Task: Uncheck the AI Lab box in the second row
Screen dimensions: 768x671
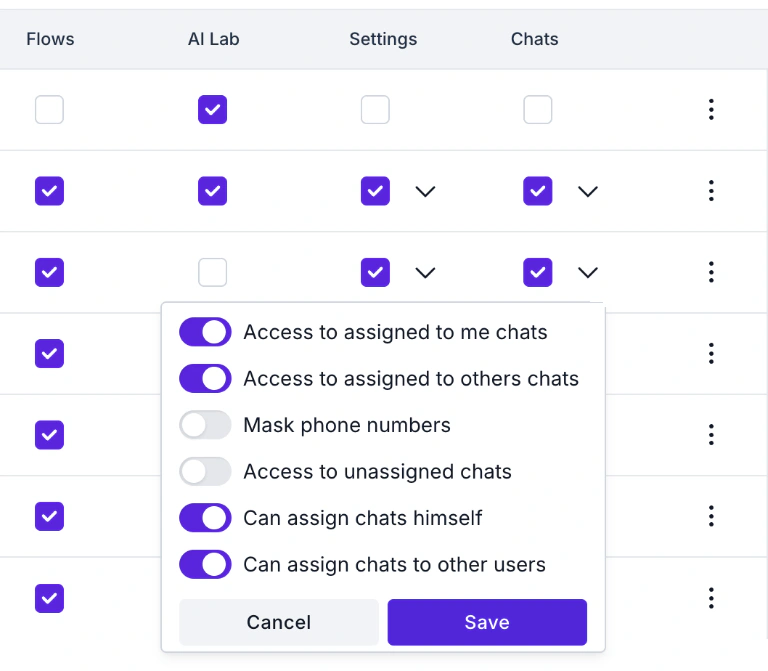Action: (x=213, y=191)
